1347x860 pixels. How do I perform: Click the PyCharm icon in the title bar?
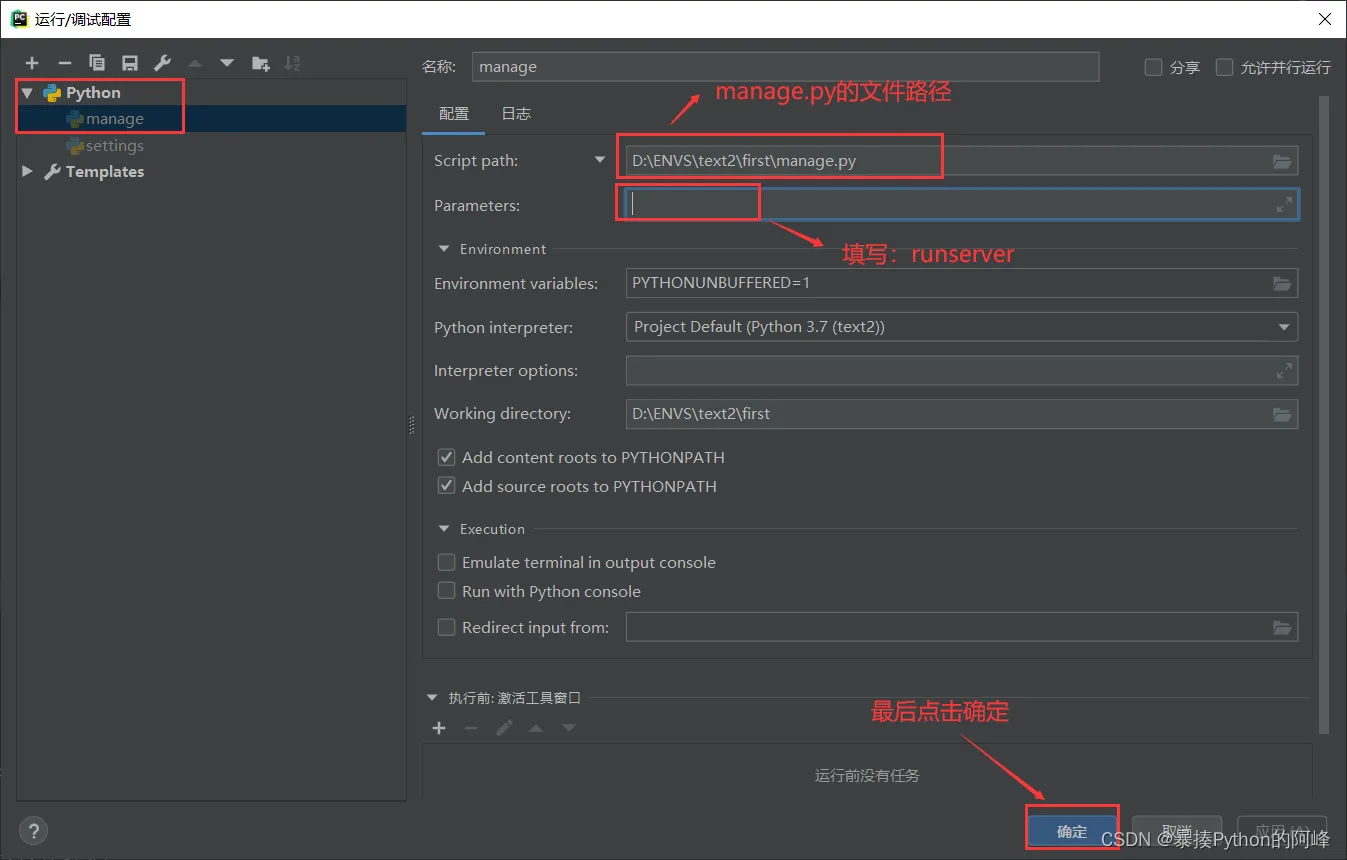pos(19,19)
